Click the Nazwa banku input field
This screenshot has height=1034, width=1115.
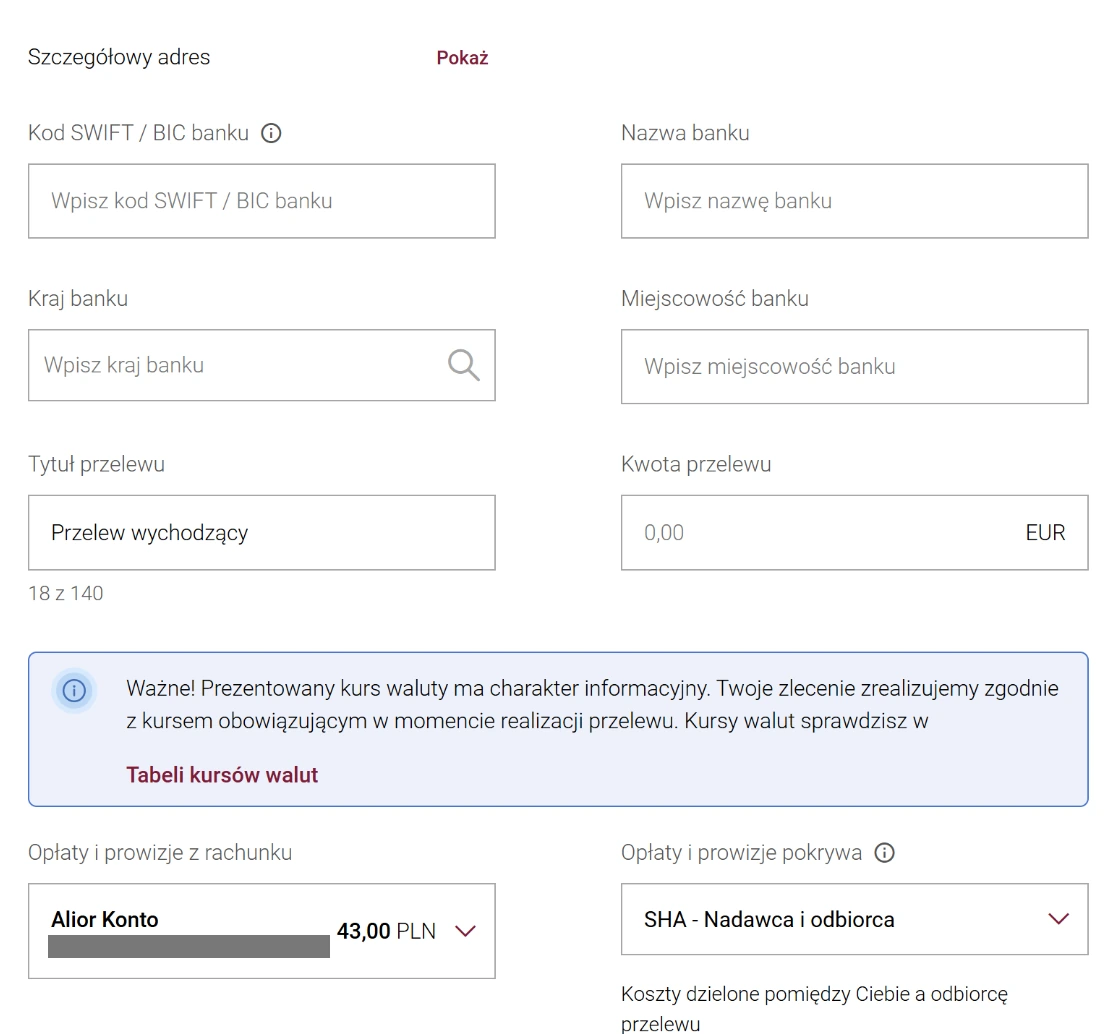click(x=854, y=201)
